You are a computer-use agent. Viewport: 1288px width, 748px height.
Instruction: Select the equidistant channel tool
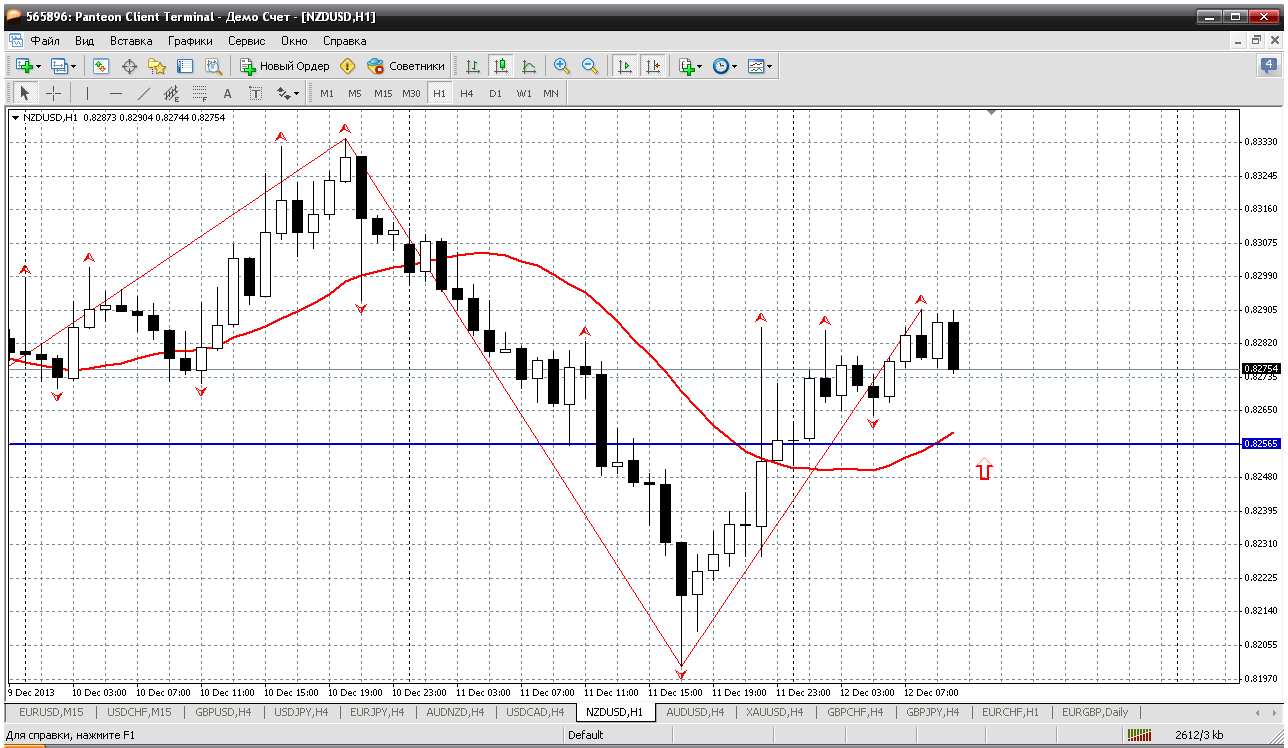171,93
